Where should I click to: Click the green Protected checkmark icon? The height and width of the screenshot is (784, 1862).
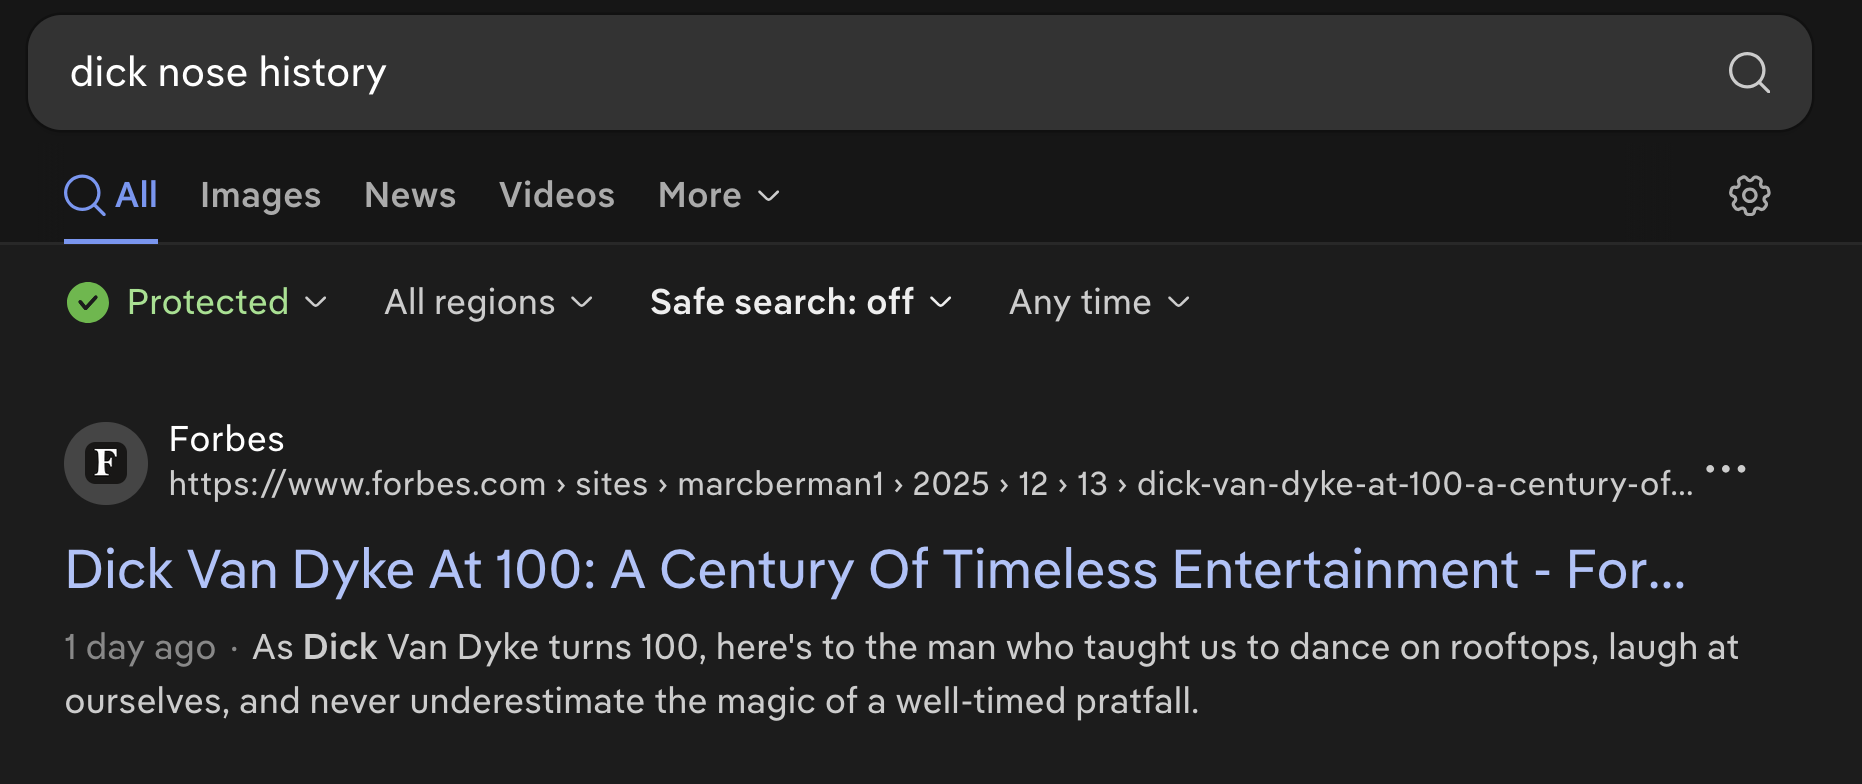click(88, 302)
